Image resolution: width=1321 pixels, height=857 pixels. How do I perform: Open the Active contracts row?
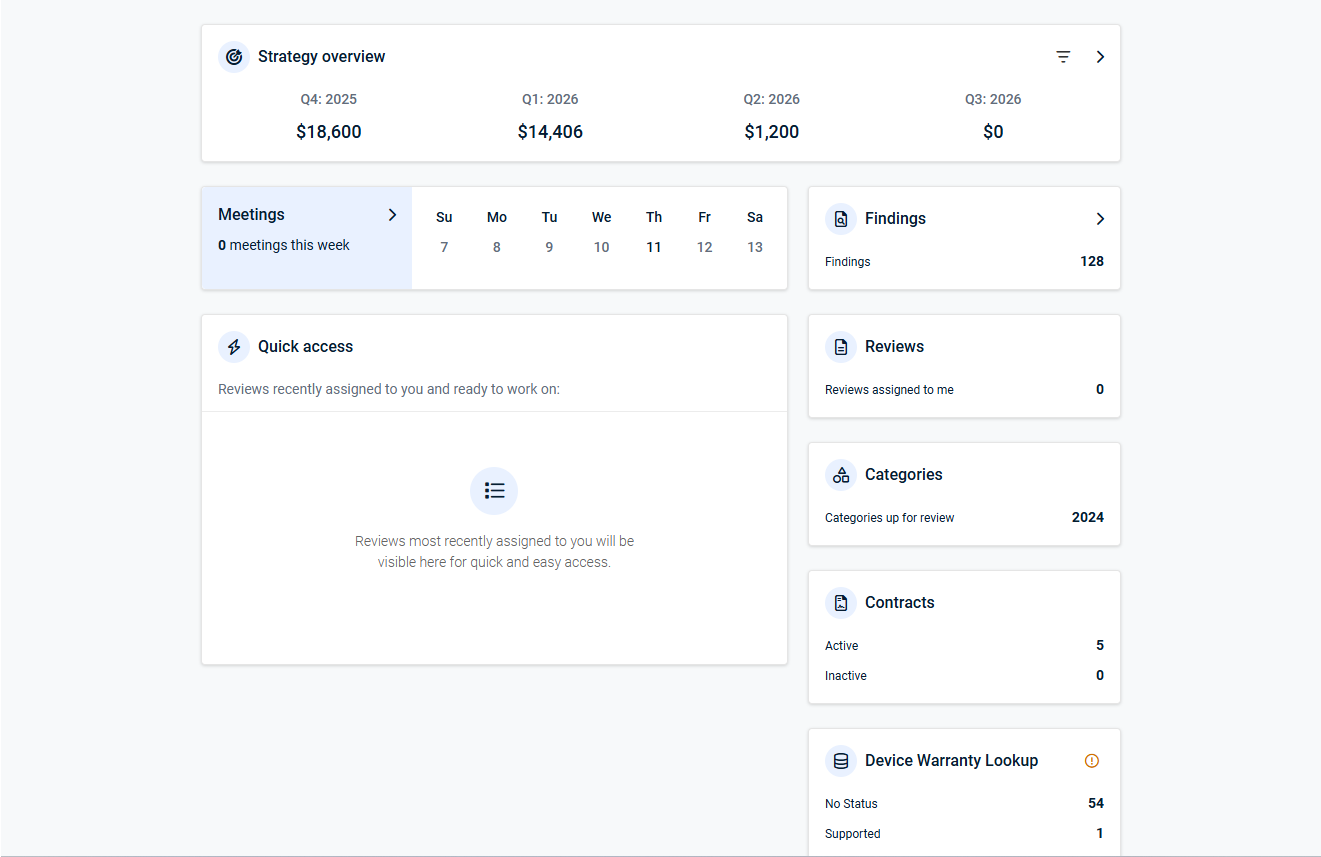pos(964,646)
